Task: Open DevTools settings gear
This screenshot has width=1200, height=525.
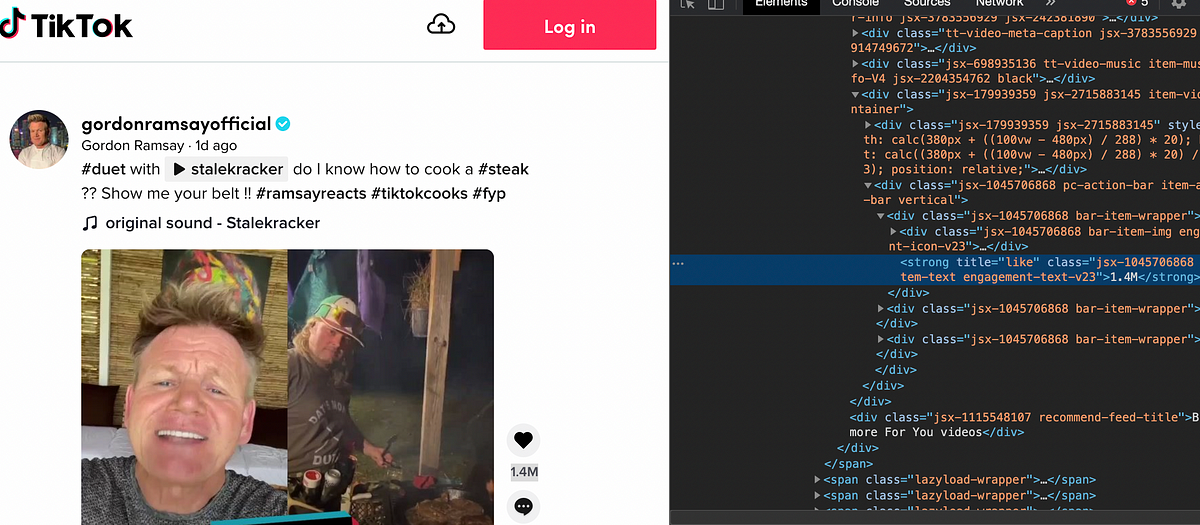Action: tap(1179, 4)
